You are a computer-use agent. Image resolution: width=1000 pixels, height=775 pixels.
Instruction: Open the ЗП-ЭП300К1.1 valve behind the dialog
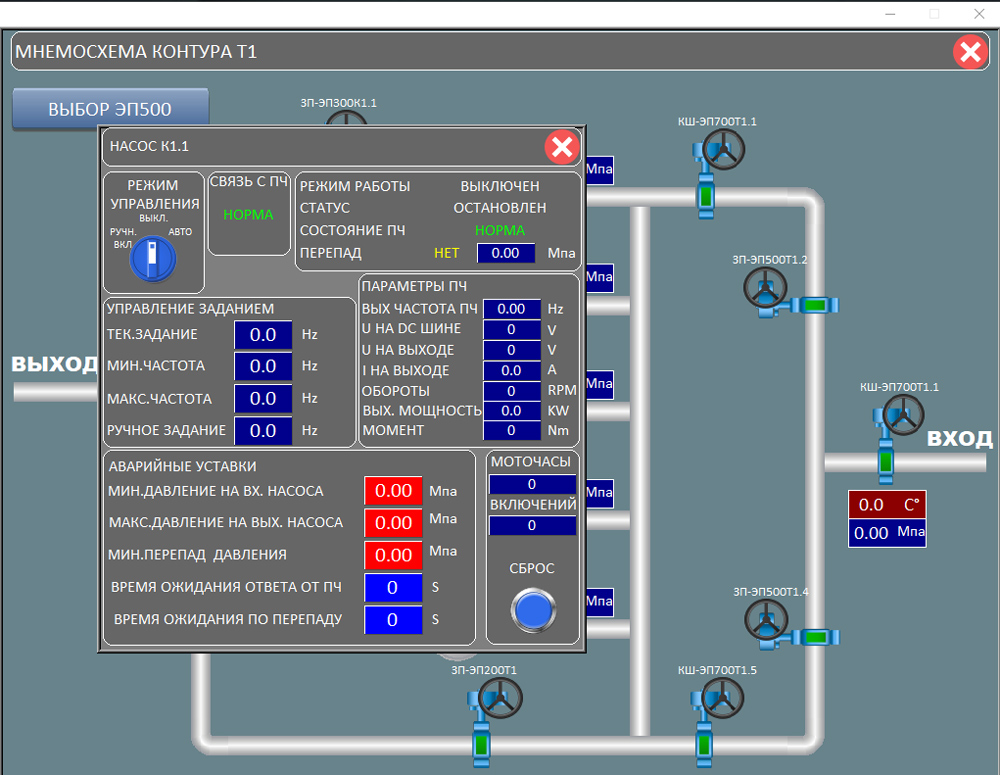pyautogui.click(x=347, y=119)
